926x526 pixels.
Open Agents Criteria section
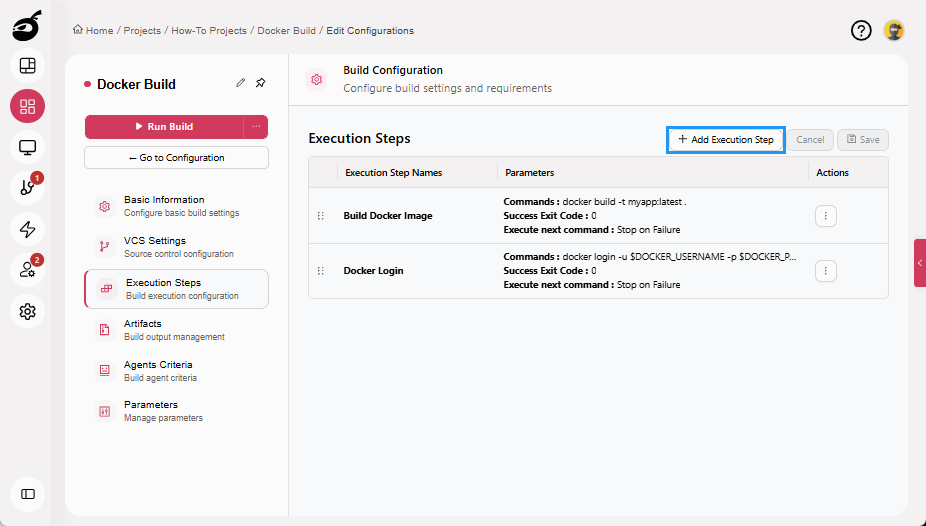(177, 371)
